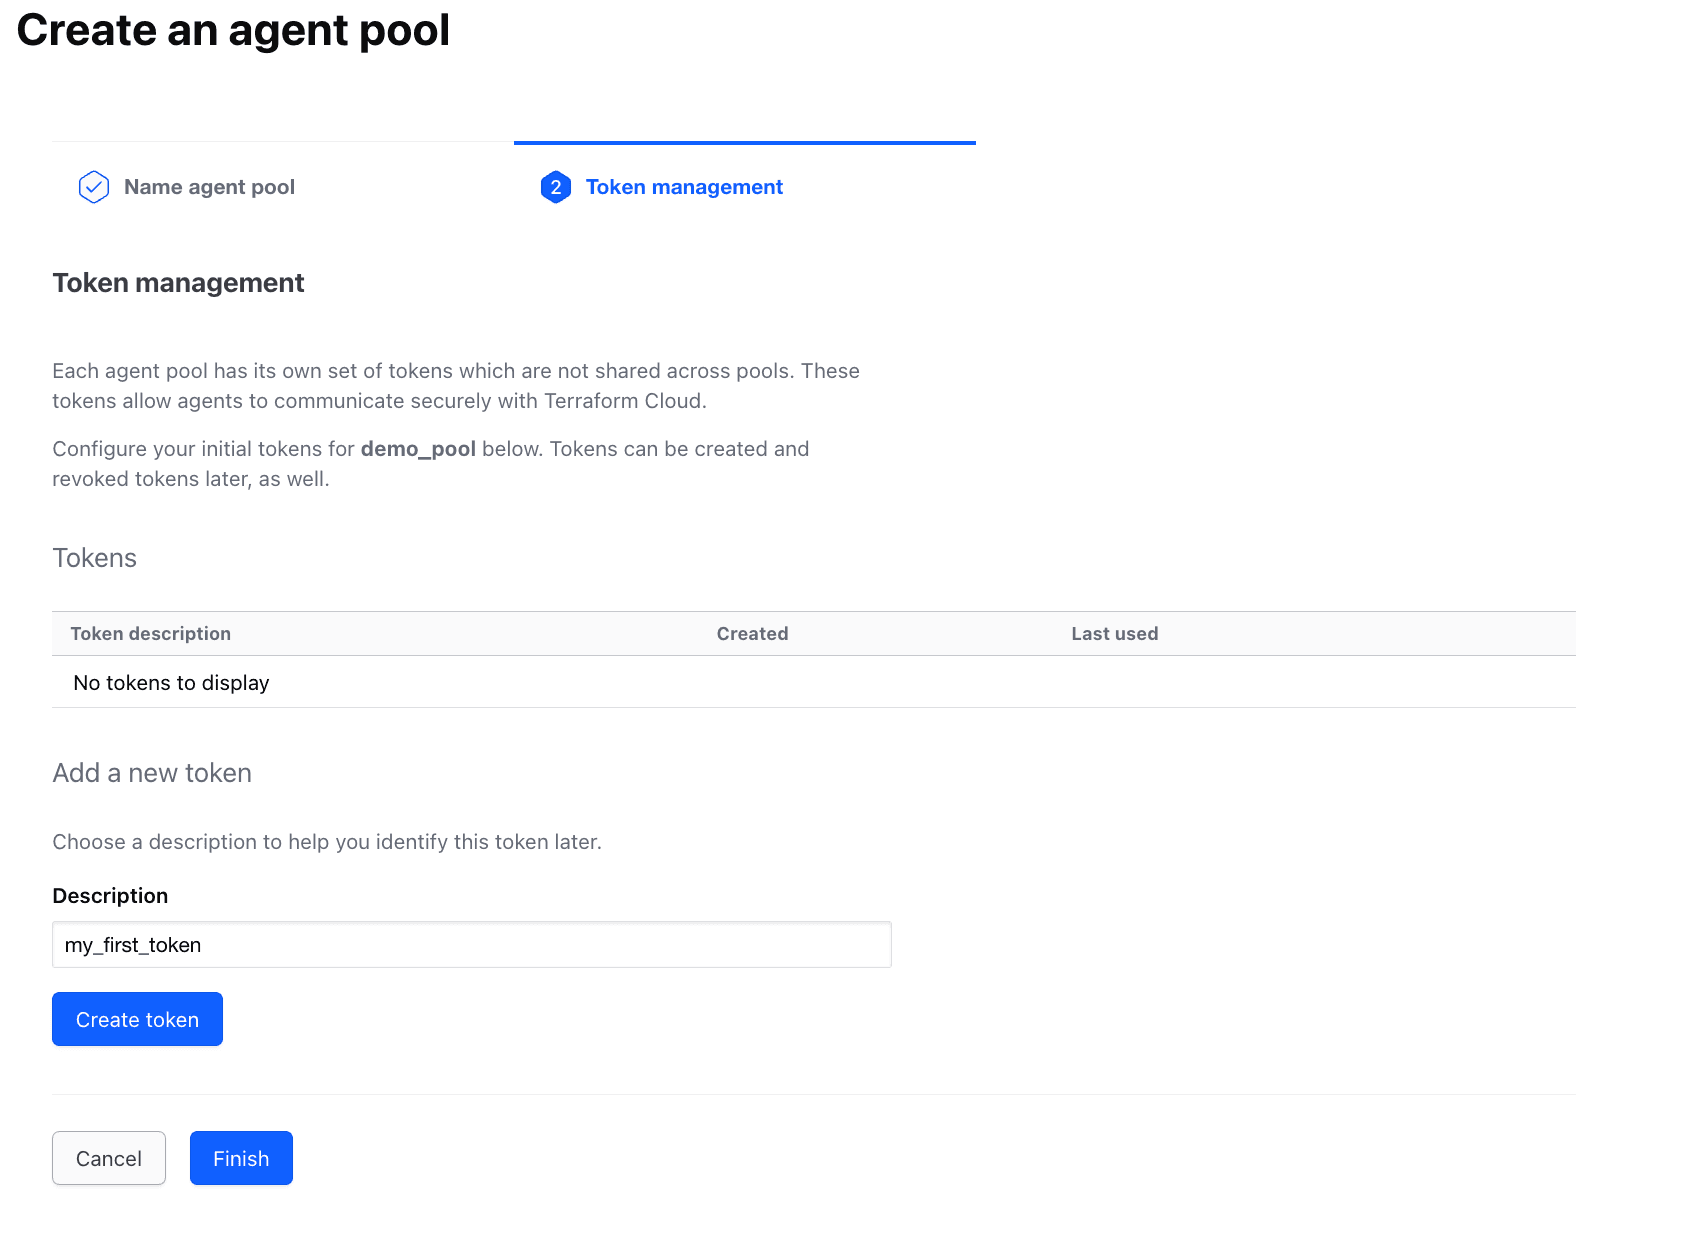
Task: Click inside the Description text field
Action: click(x=470, y=944)
